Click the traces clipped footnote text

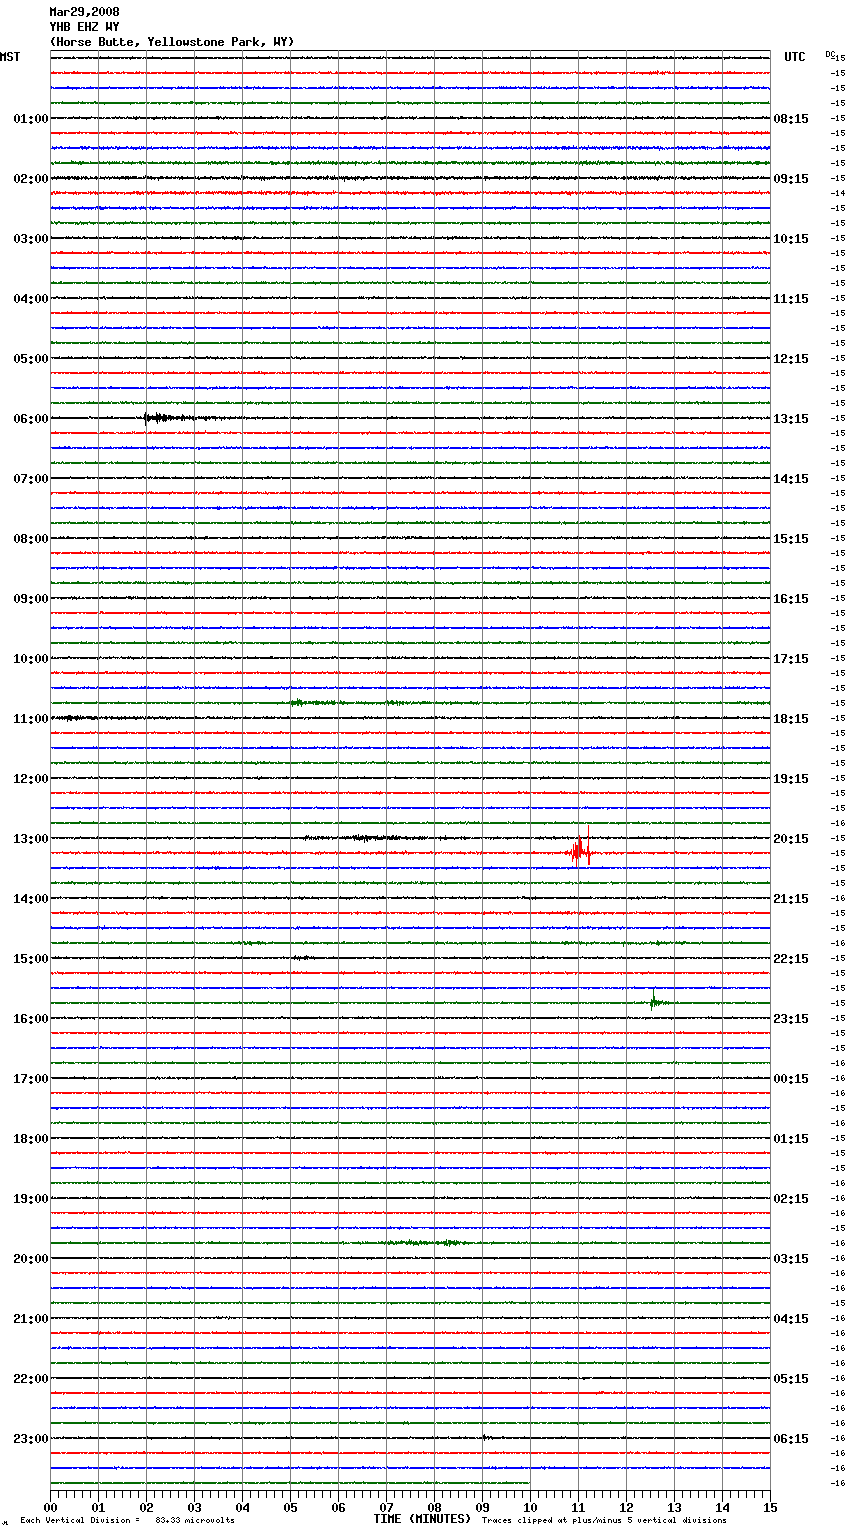(604, 1520)
